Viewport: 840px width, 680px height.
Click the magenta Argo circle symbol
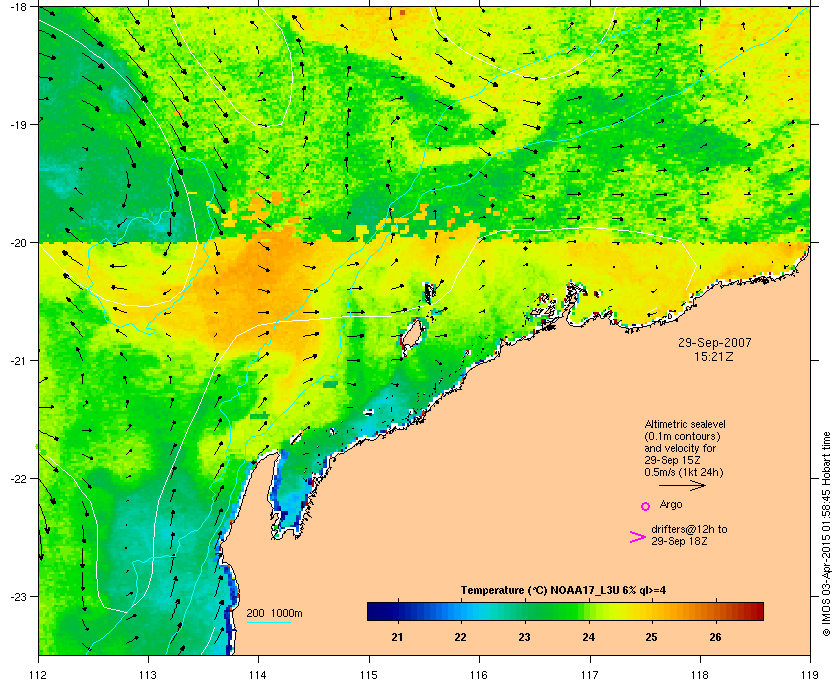tap(646, 506)
